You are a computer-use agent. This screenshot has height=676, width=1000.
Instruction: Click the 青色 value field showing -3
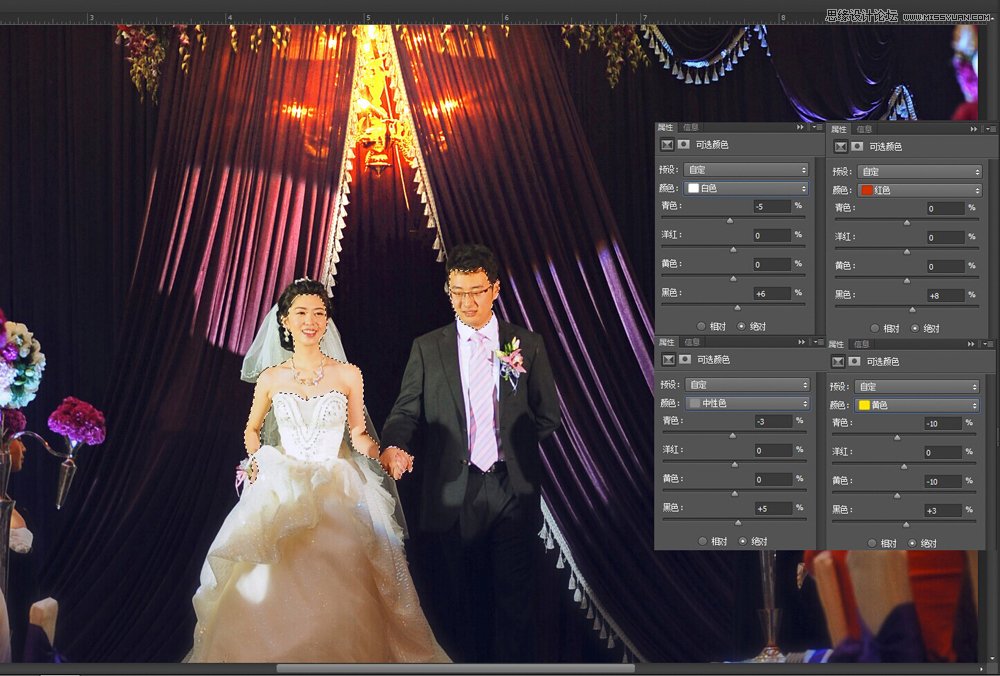click(773, 422)
